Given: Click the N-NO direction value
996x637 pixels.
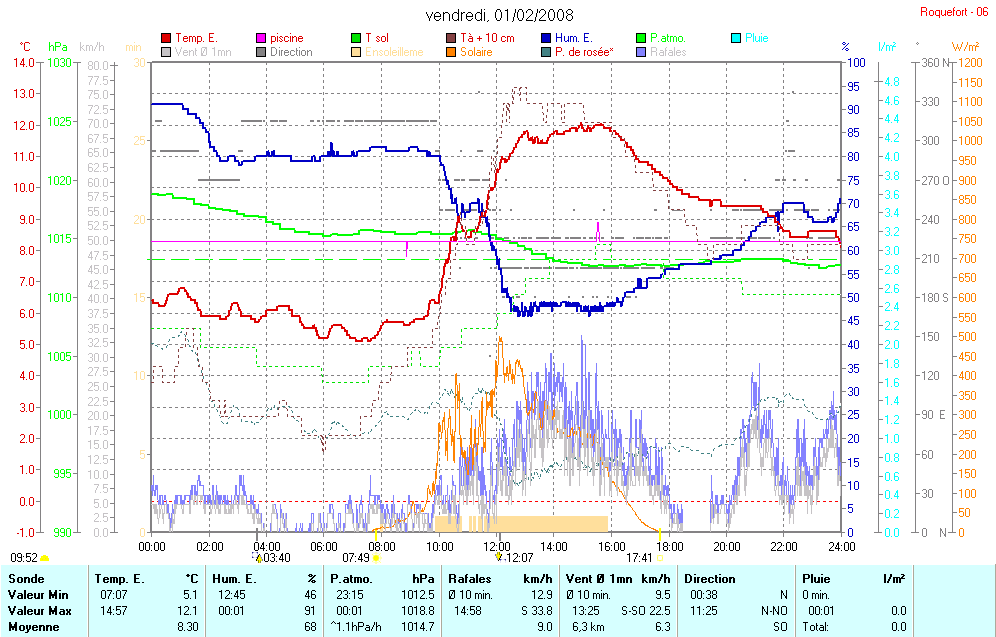Looking at the screenshot, I should pyautogui.click(x=774, y=611).
